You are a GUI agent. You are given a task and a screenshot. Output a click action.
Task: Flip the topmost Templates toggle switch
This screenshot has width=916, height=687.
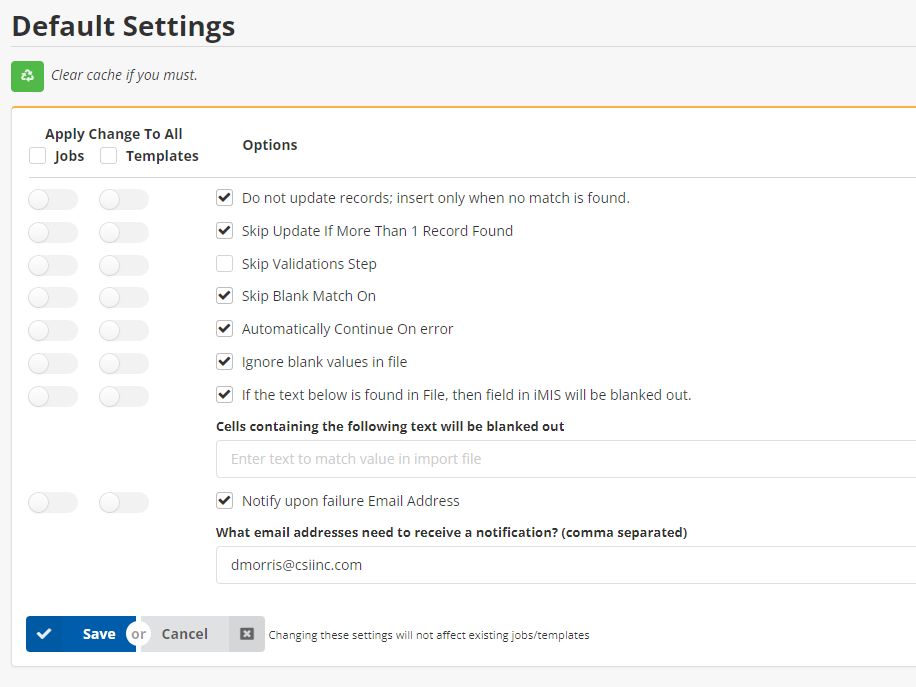coord(123,199)
